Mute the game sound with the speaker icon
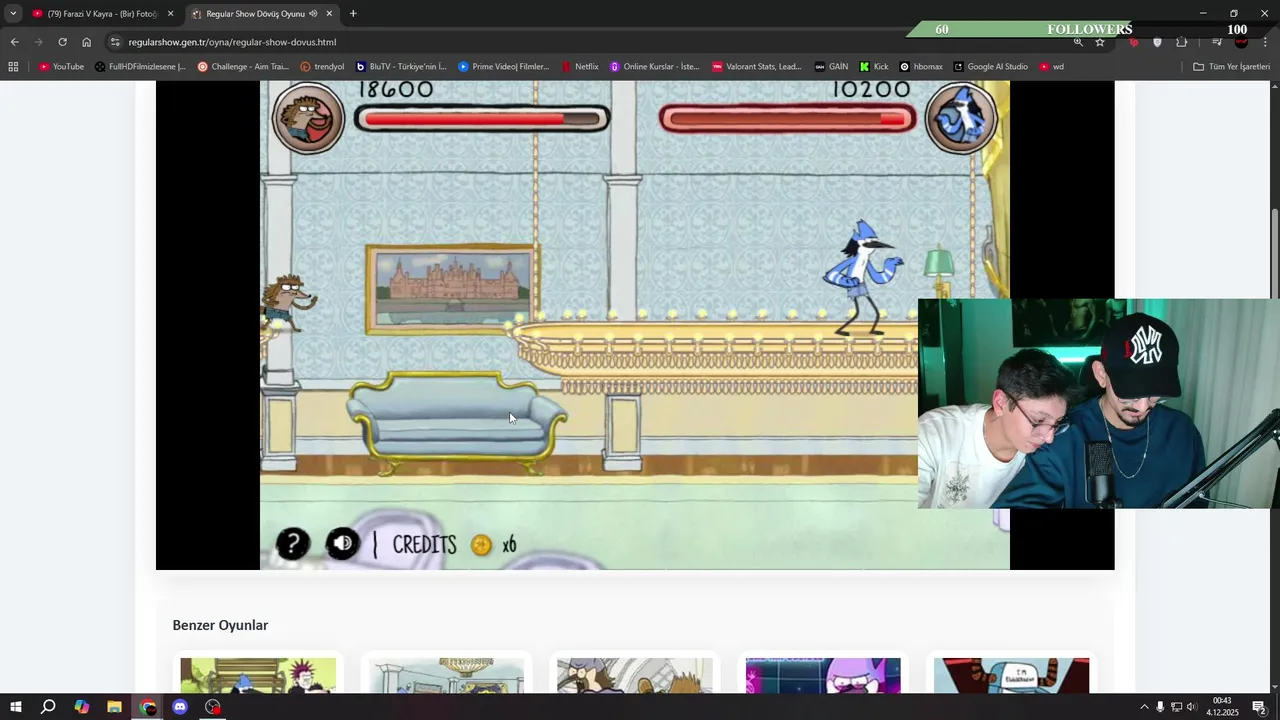The height and width of the screenshot is (720, 1280). (342, 544)
